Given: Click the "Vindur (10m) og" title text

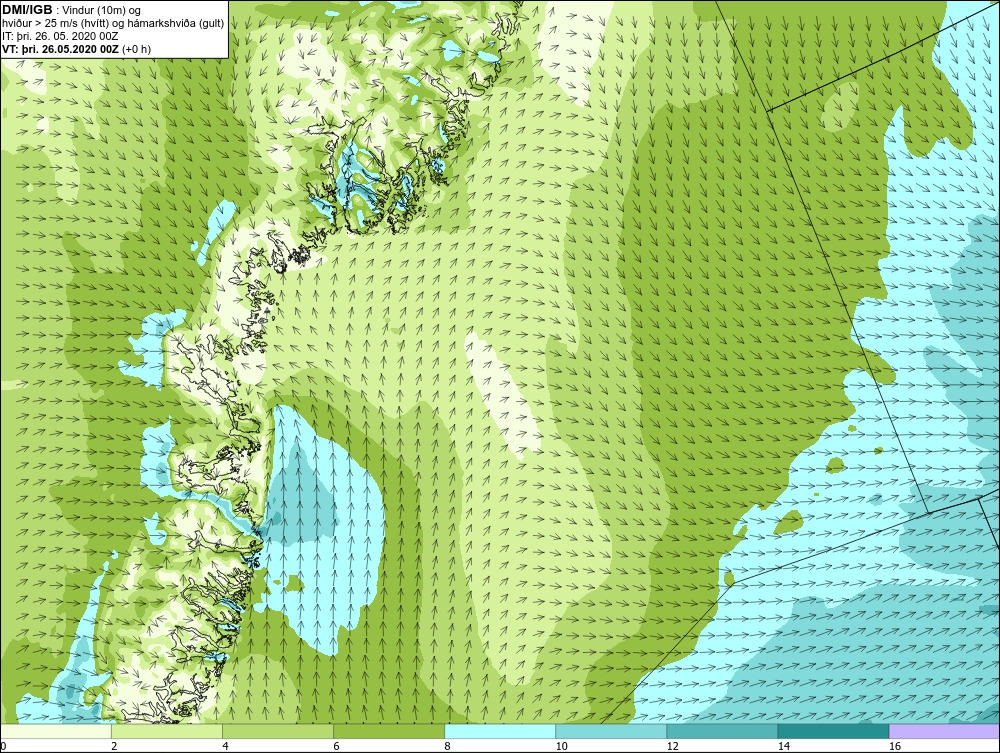Looking at the screenshot, I should coord(102,11).
